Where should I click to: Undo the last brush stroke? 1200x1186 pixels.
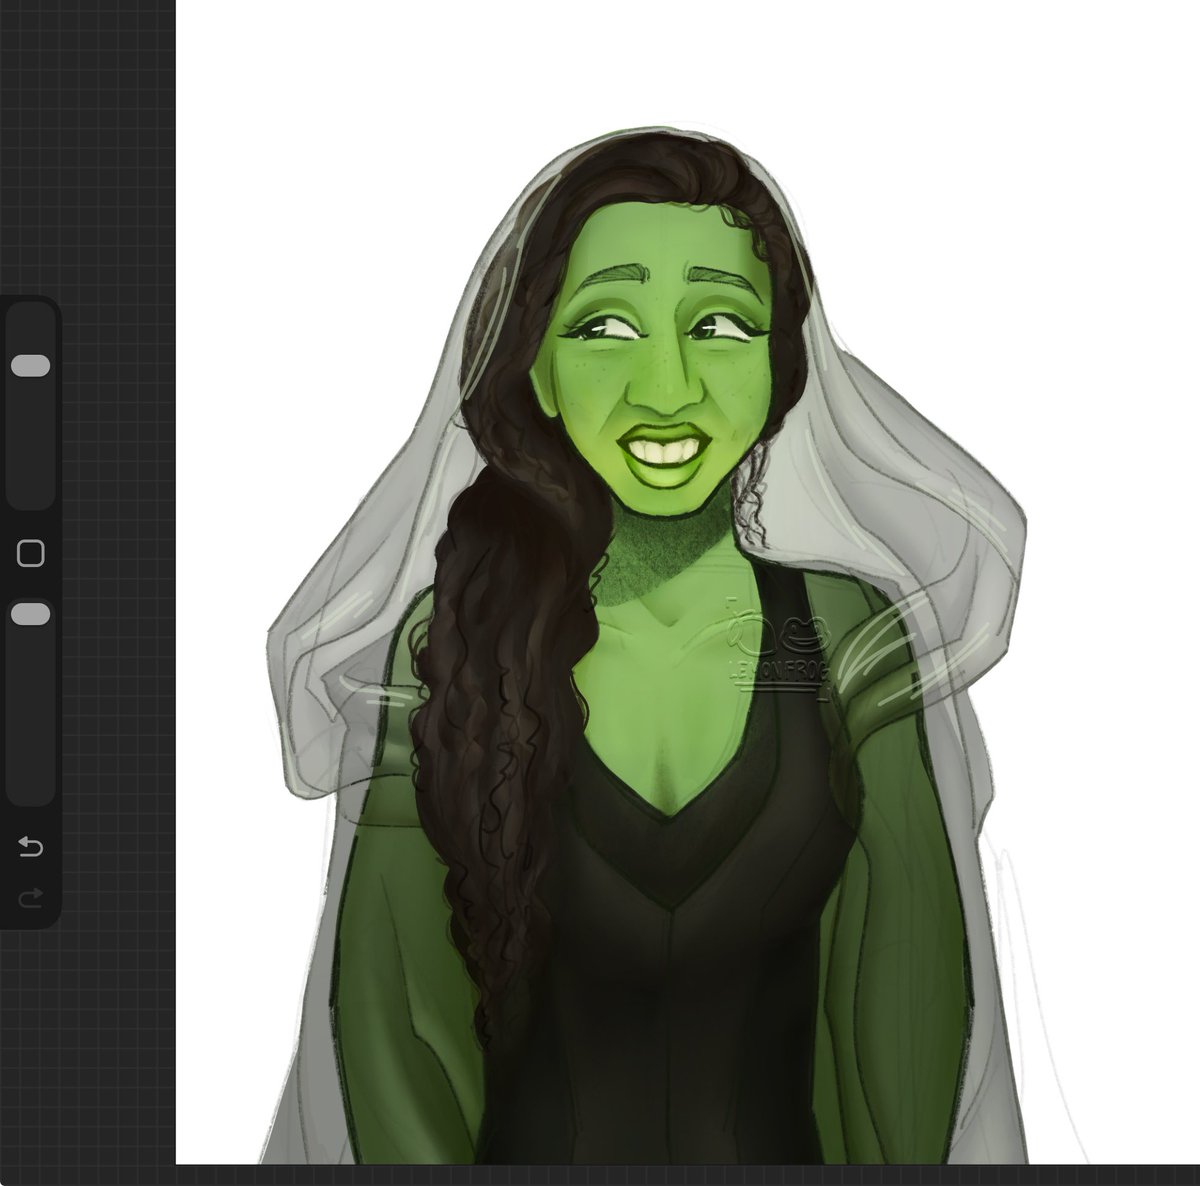pos(30,846)
